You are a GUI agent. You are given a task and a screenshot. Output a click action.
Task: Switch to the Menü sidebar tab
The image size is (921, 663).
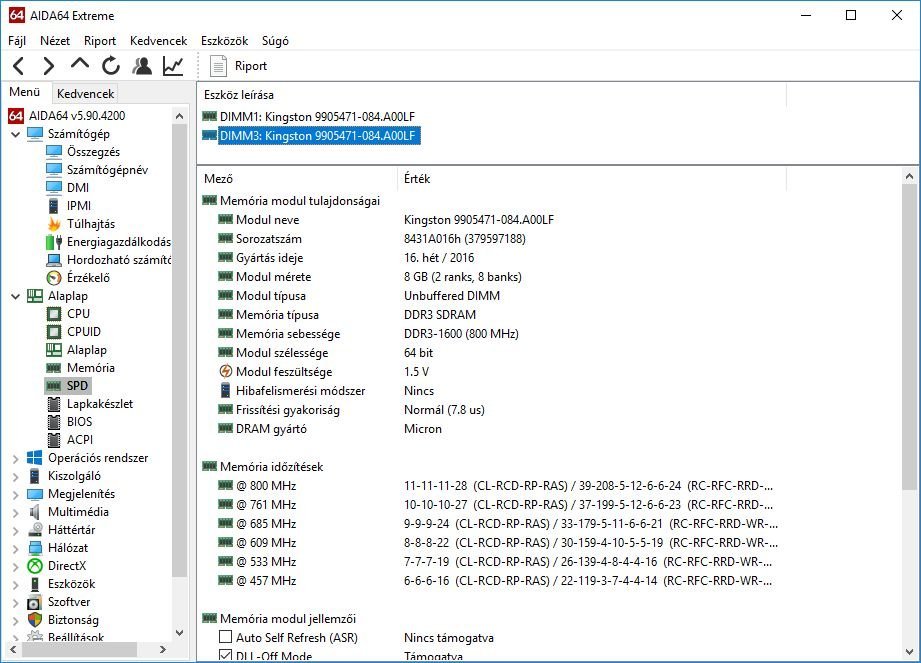(25, 92)
